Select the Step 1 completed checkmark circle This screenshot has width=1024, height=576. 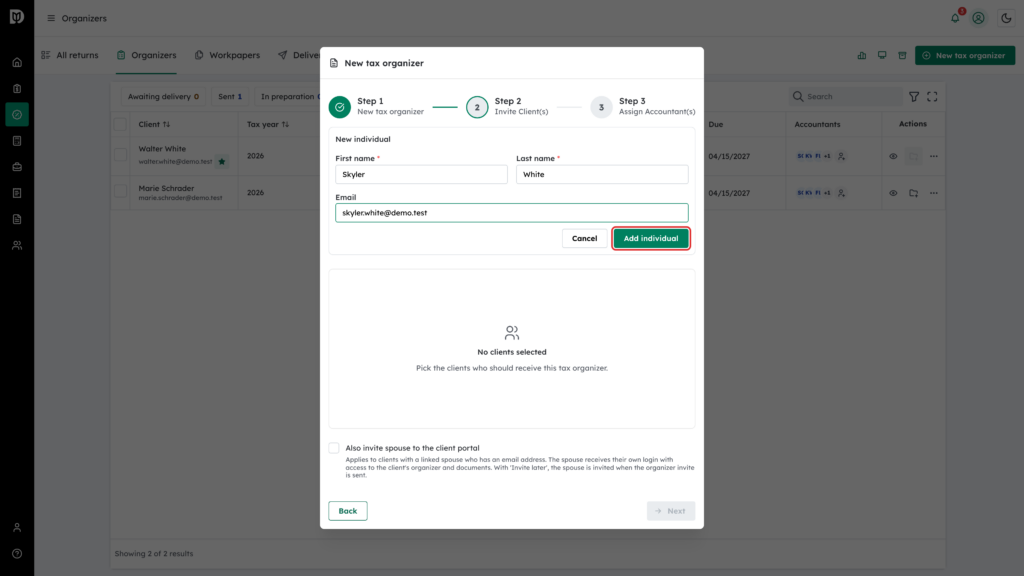(x=340, y=107)
